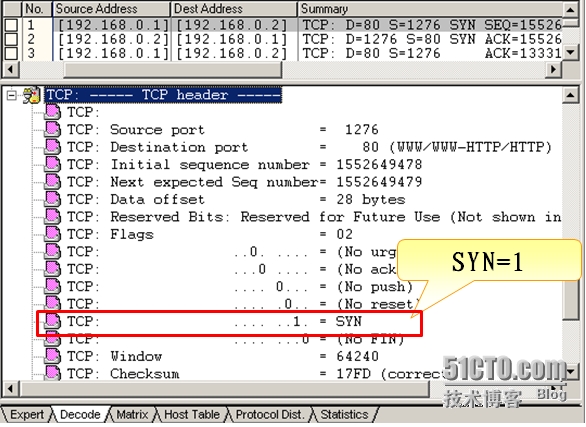This screenshot has width=586, height=427.
Task: Click the page icon beside No push row
Action: pyautogui.click(x=52, y=287)
